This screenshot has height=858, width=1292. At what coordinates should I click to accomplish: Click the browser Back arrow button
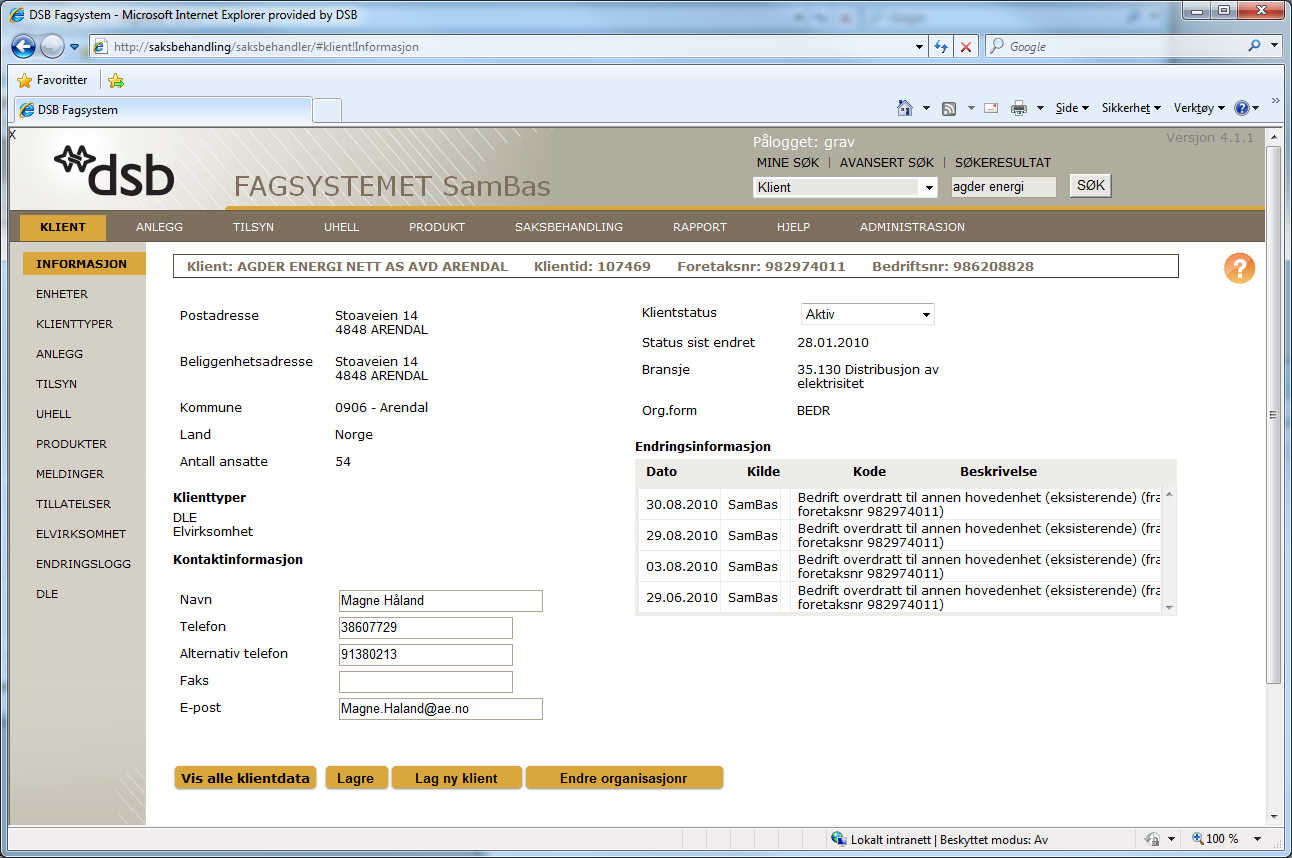coord(24,46)
